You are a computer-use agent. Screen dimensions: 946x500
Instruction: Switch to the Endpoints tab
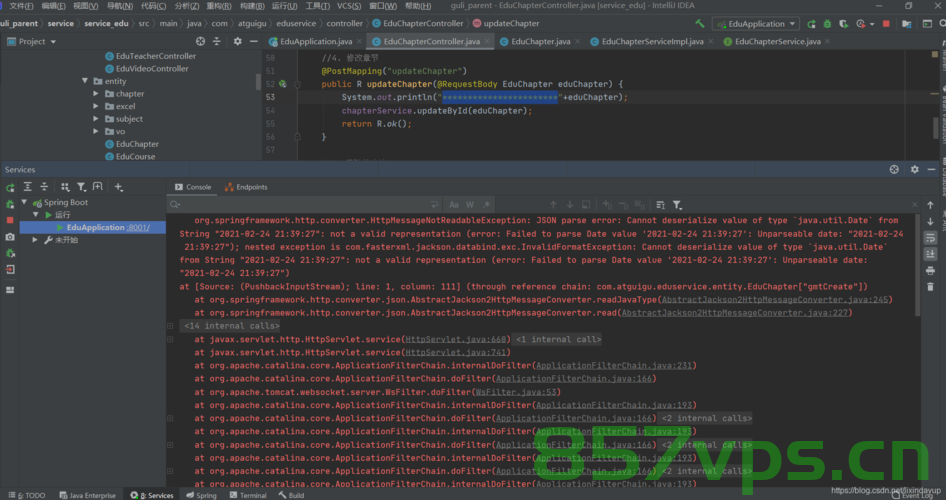(x=246, y=187)
